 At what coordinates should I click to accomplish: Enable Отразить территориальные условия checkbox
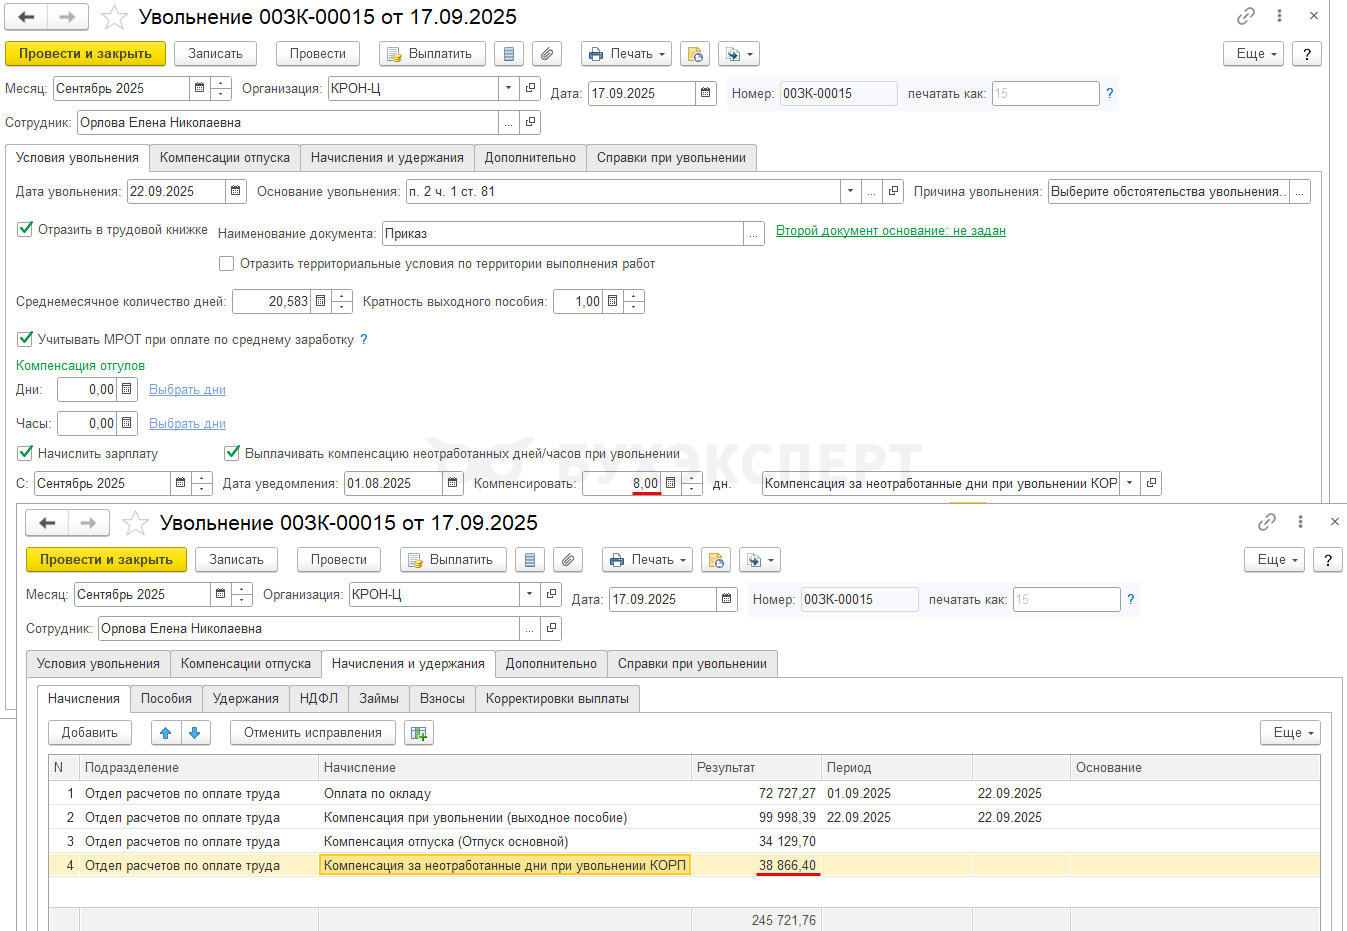[227, 264]
